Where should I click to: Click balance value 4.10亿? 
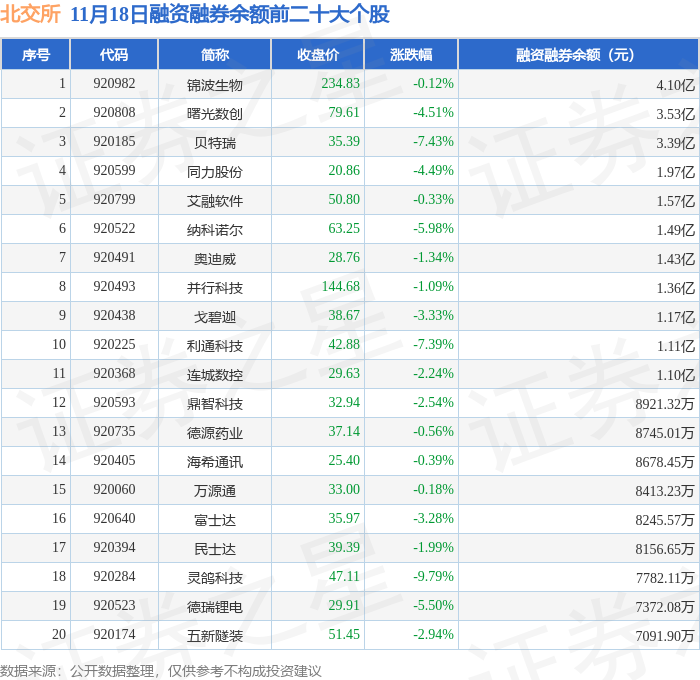[x=675, y=85]
